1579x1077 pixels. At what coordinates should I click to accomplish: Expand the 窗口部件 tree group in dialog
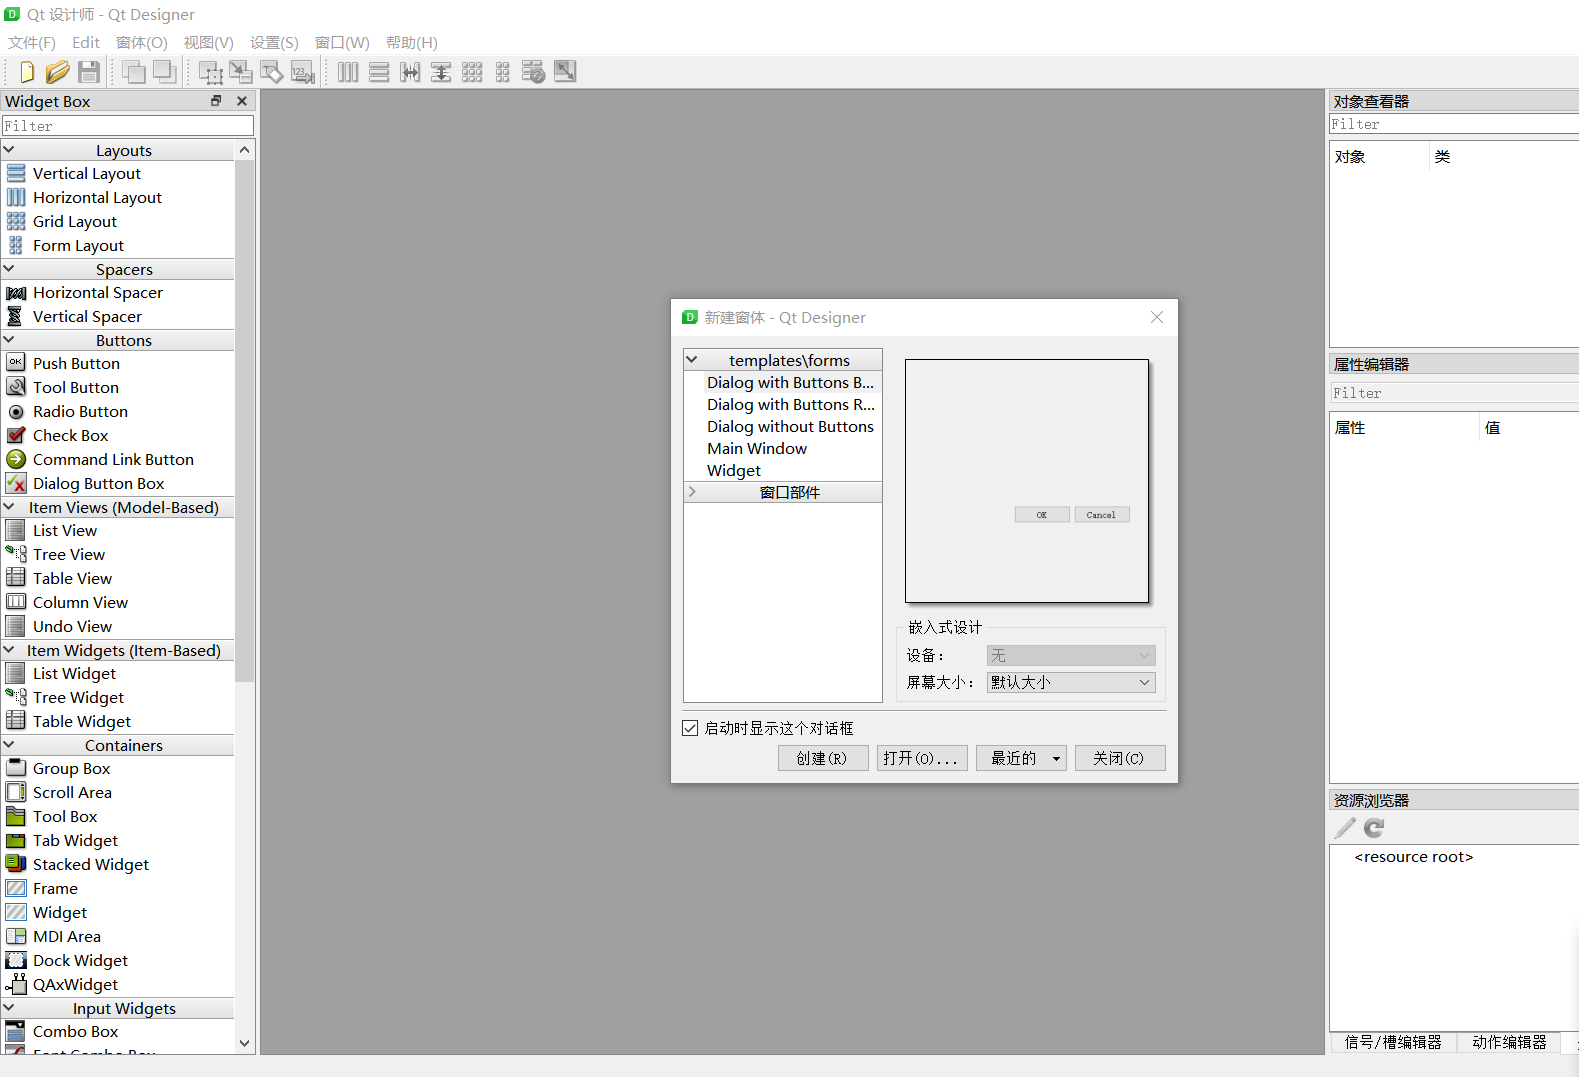692,491
